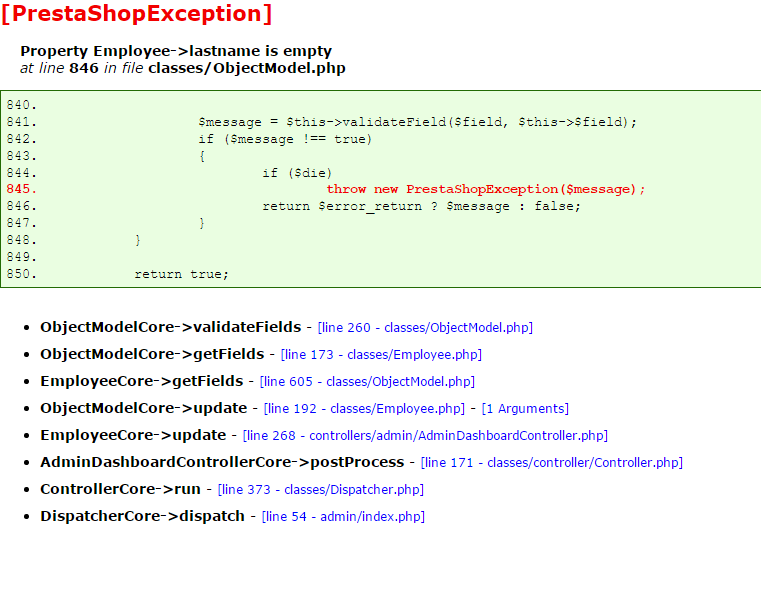Click code line 842 if $message condition
Viewport: 761px width, 616px height.
(285, 139)
